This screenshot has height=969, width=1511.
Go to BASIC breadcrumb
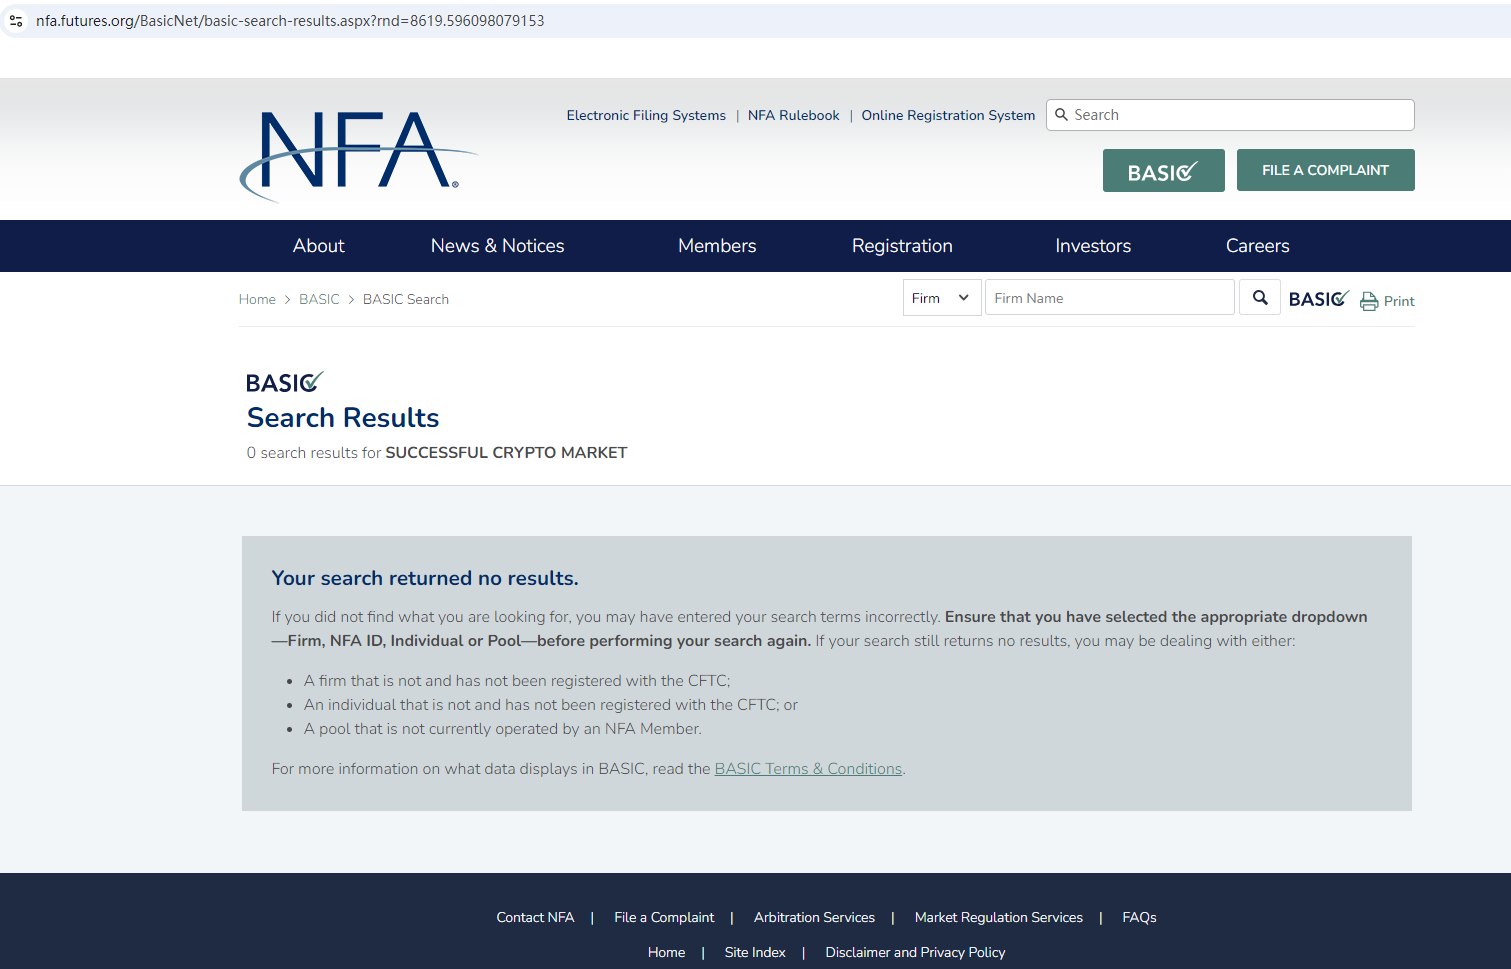319,299
